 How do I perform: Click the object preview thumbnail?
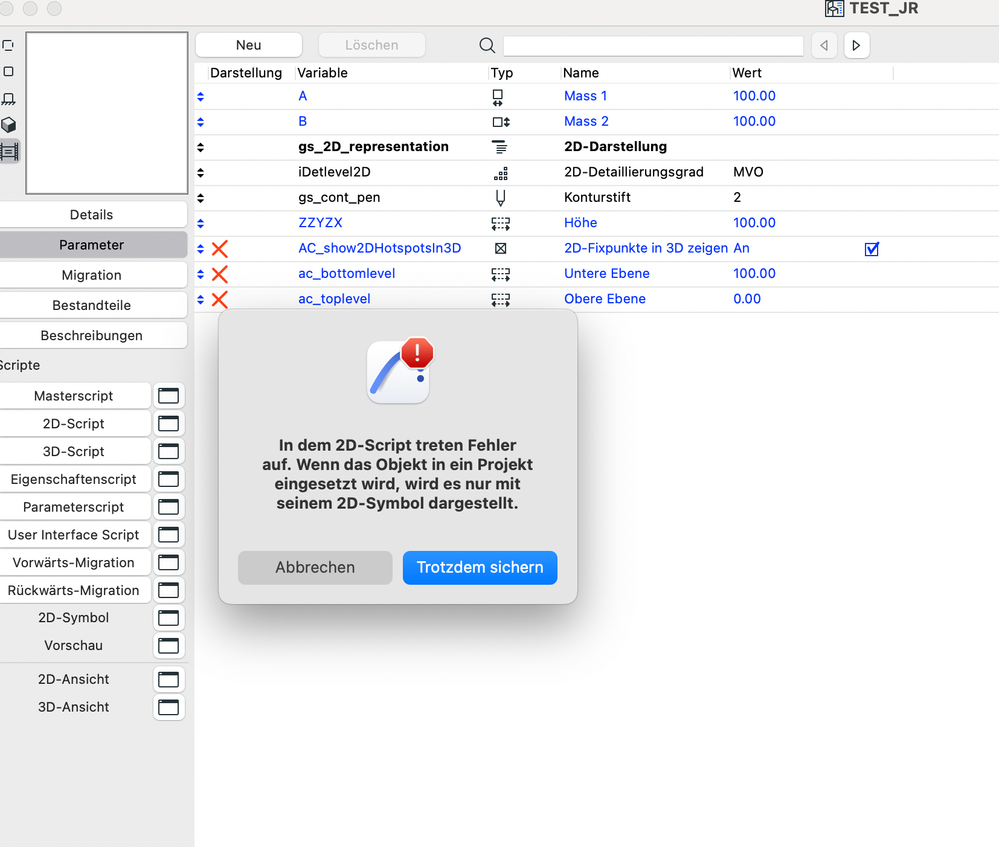(x=106, y=113)
